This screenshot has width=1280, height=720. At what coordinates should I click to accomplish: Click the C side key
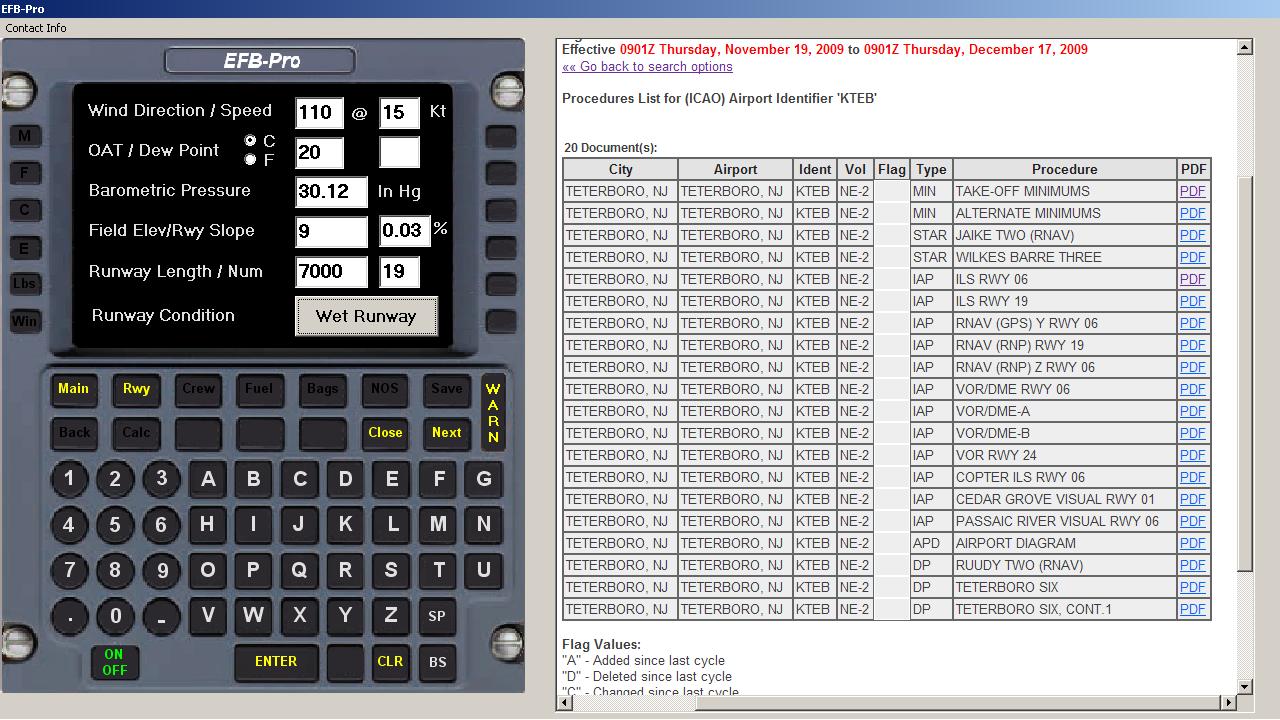tap(24, 210)
